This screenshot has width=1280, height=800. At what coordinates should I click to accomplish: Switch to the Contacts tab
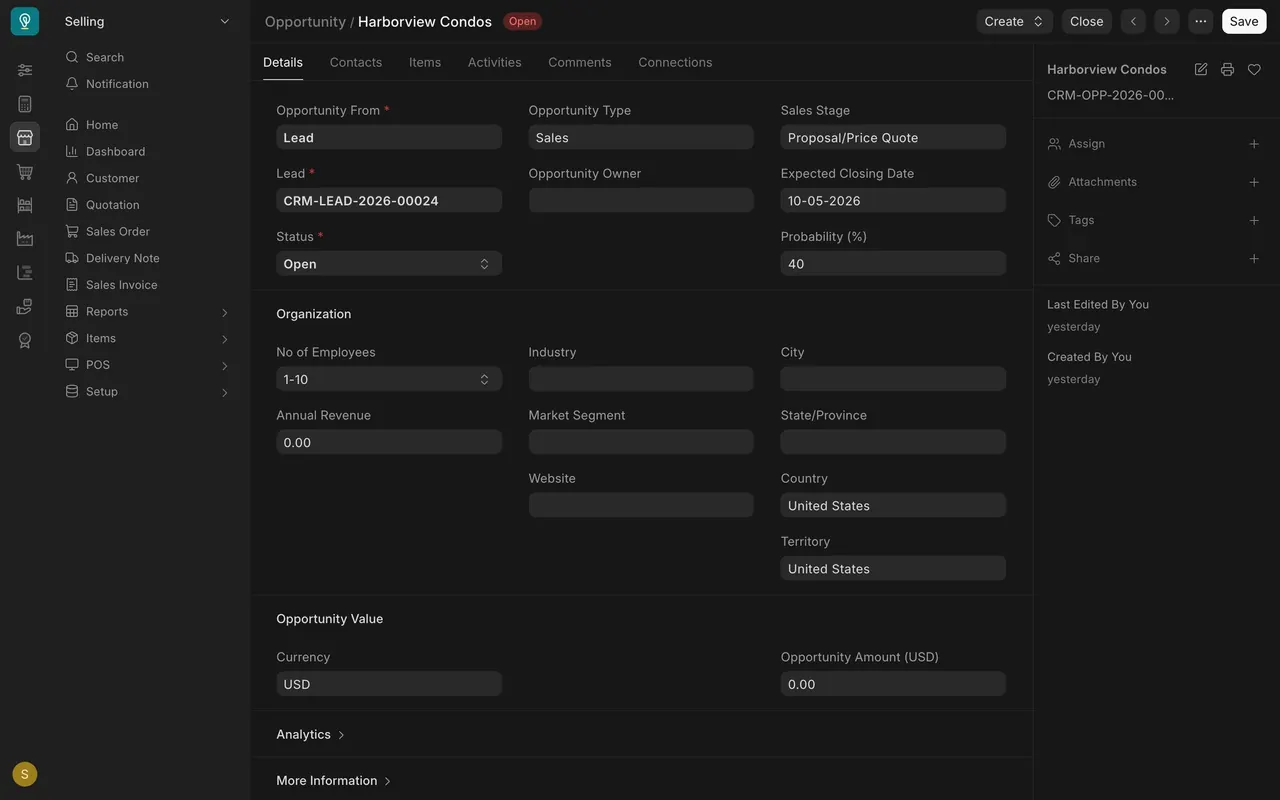pos(356,62)
